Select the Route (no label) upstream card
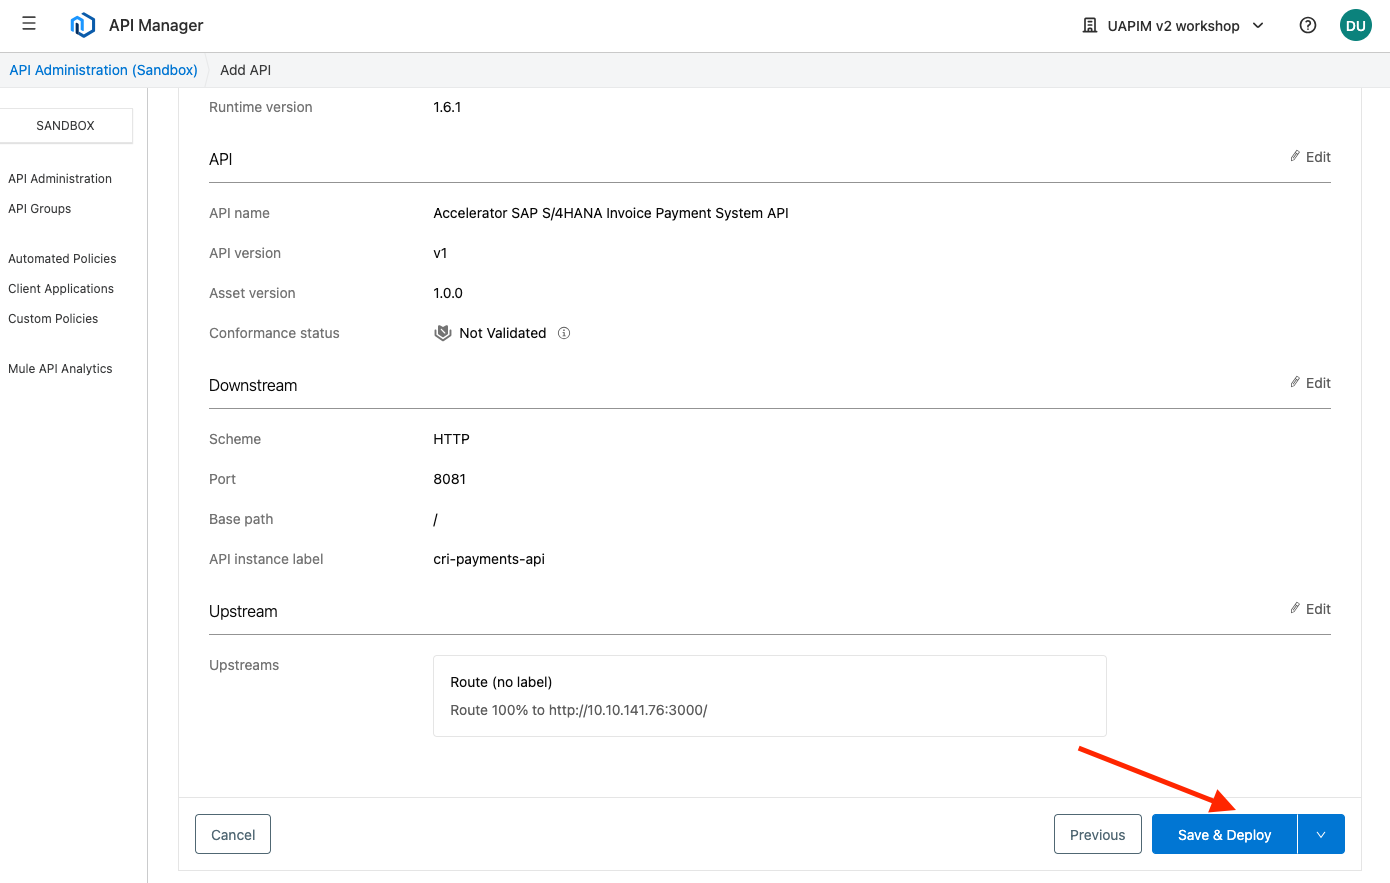 pyautogui.click(x=770, y=696)
